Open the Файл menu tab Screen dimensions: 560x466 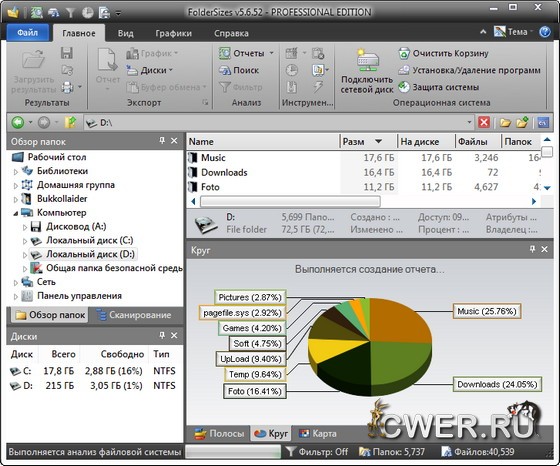pyautogui.click(x=28, y=32)
